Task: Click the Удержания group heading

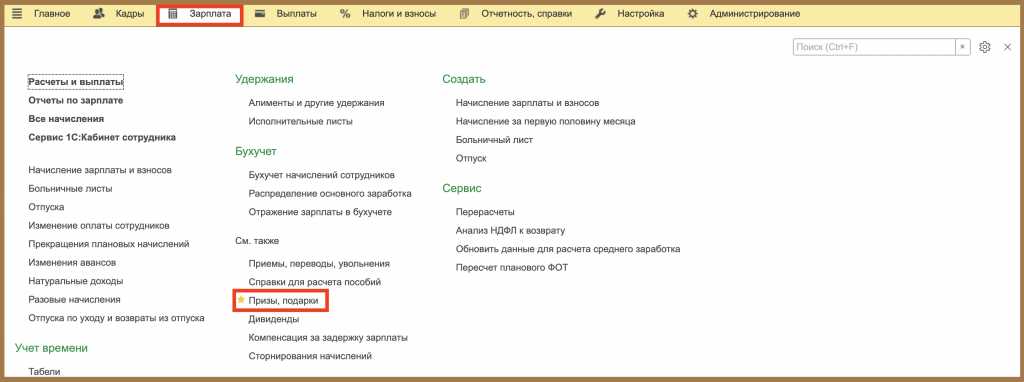Action: [264, 79]
